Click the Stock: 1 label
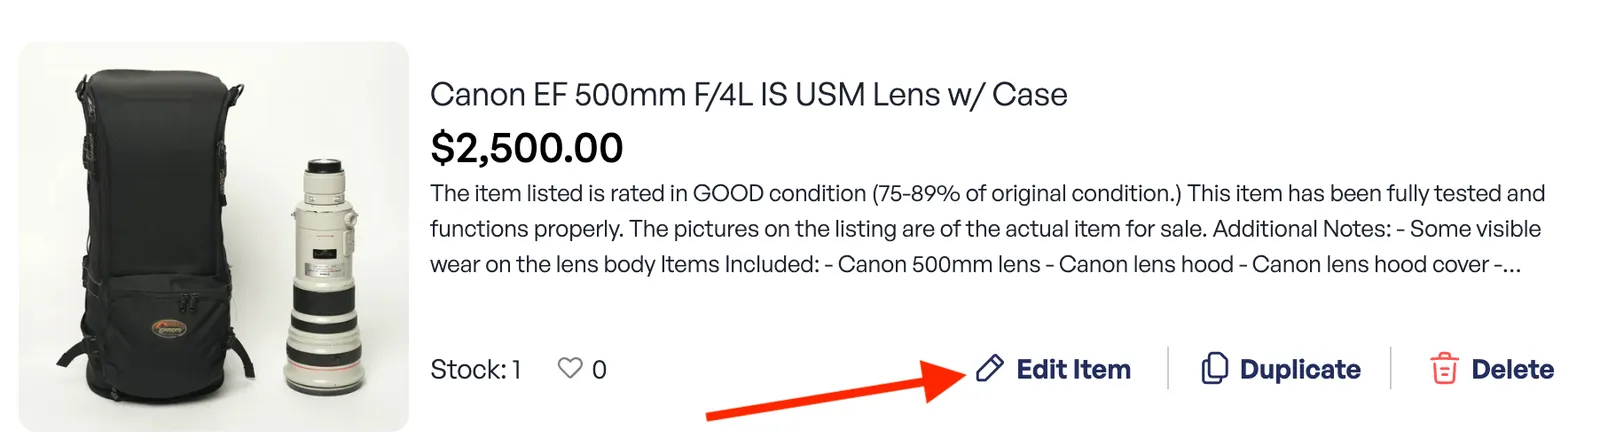The image size is (1600, 445). tap(476, 370)
